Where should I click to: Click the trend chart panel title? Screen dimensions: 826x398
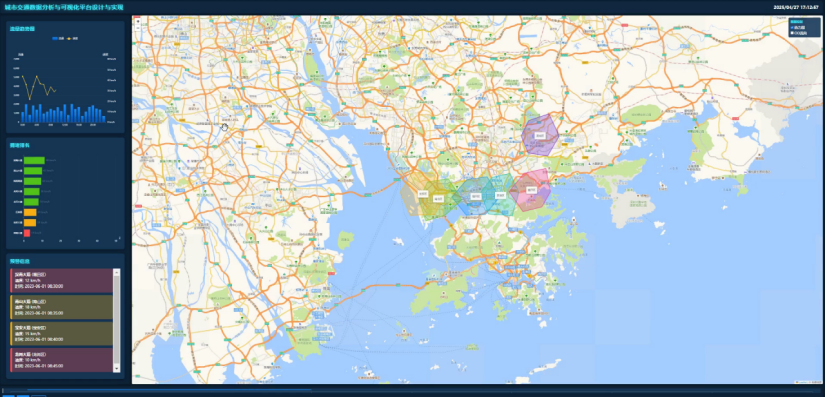pos(22,28)
